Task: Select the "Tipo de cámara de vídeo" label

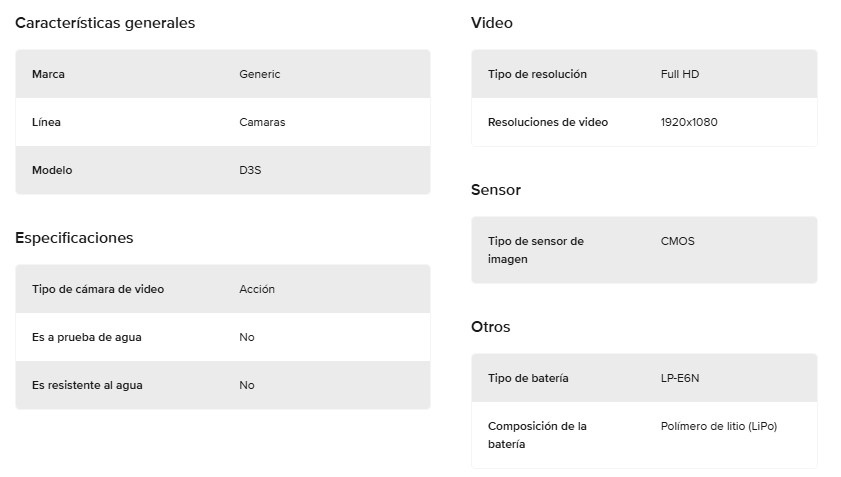Action: [x=98, y=289]
